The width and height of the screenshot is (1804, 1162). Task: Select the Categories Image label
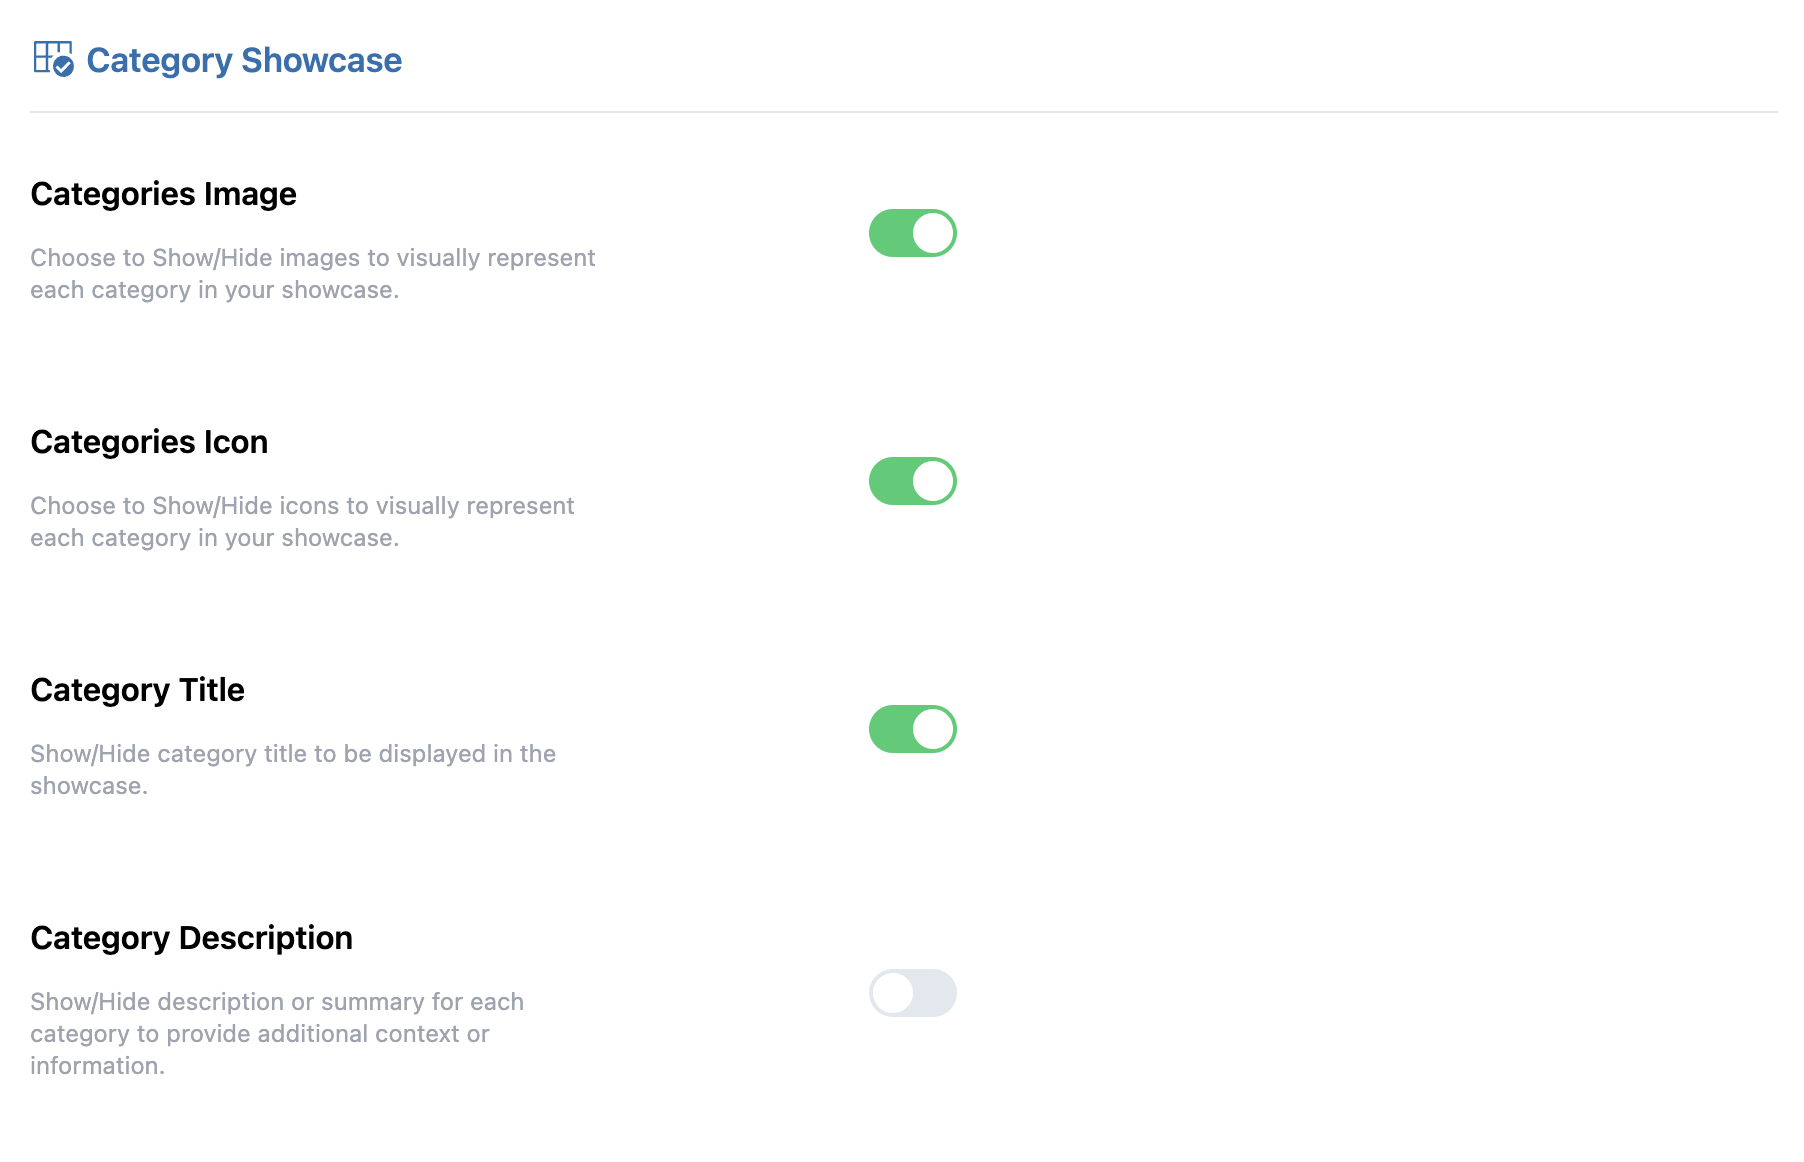[163, 194]
